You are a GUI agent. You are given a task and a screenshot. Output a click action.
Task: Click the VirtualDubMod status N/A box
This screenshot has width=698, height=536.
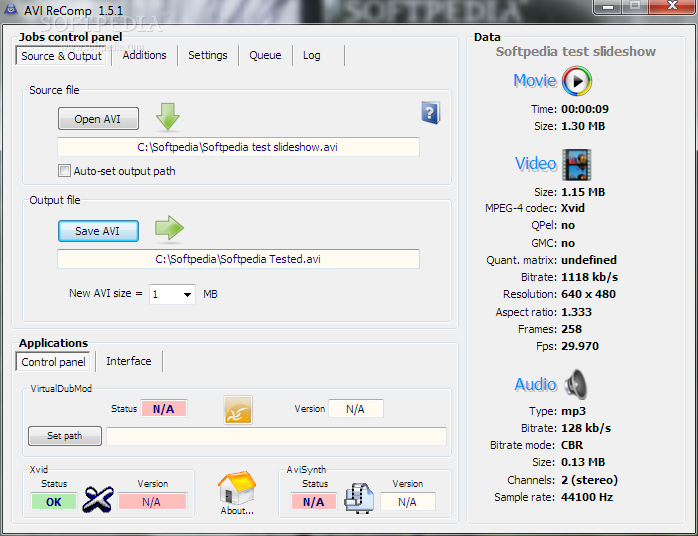coord(164,409)
